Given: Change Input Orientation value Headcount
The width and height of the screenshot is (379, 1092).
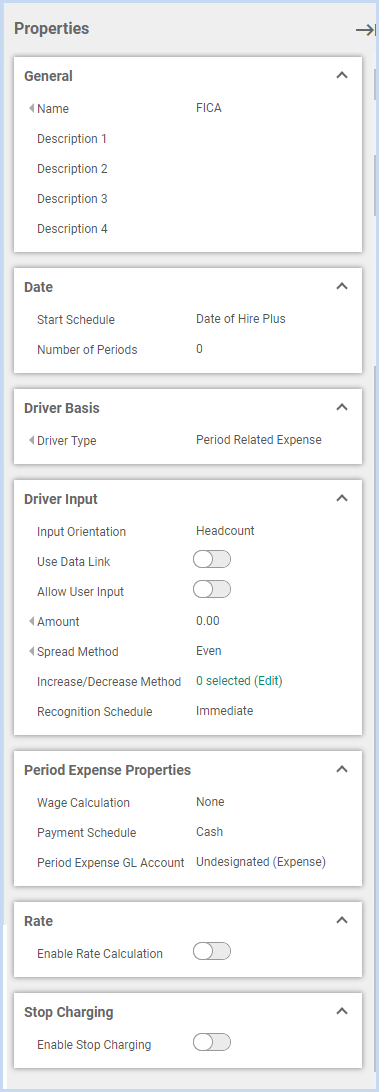Looking at the screenshot, I should (x=225, y=531).
